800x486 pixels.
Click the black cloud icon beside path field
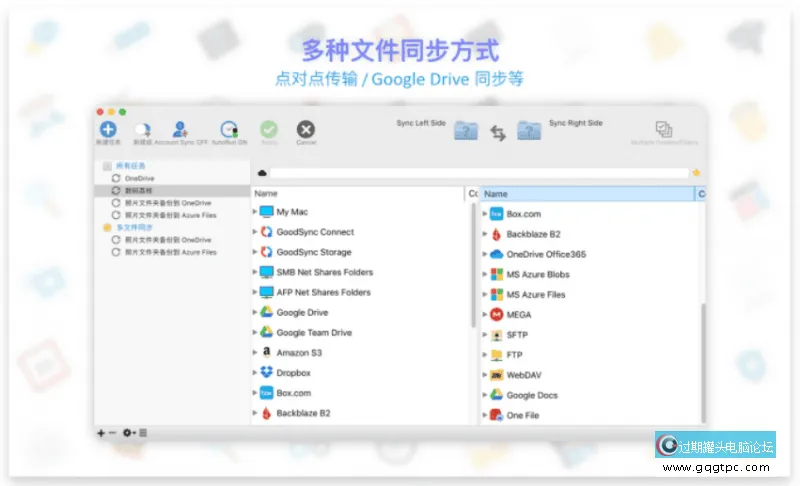262,173
